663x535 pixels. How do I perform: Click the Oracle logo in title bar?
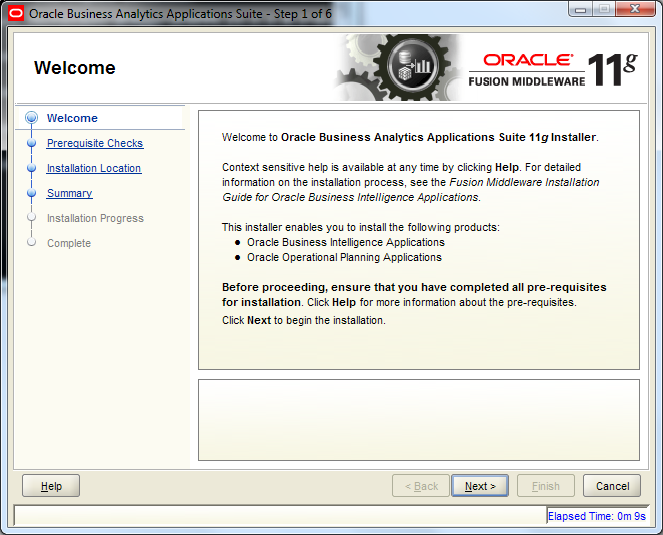[x=16, y=14]
